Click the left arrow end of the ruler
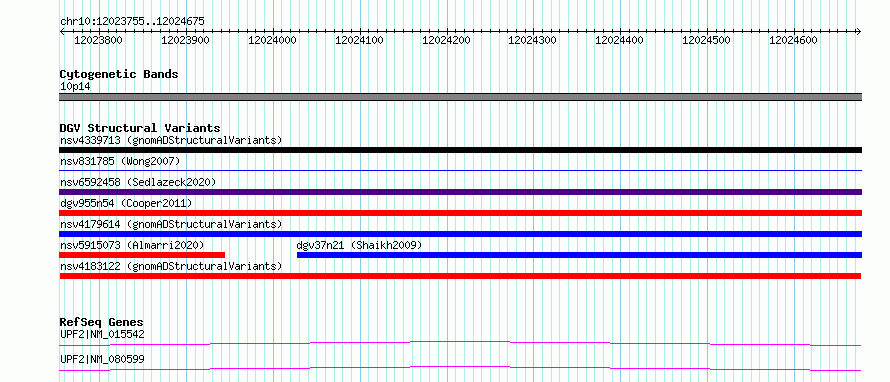Viewport: 890px width, 382px height. pyautogui.click(x=62, y=31)
